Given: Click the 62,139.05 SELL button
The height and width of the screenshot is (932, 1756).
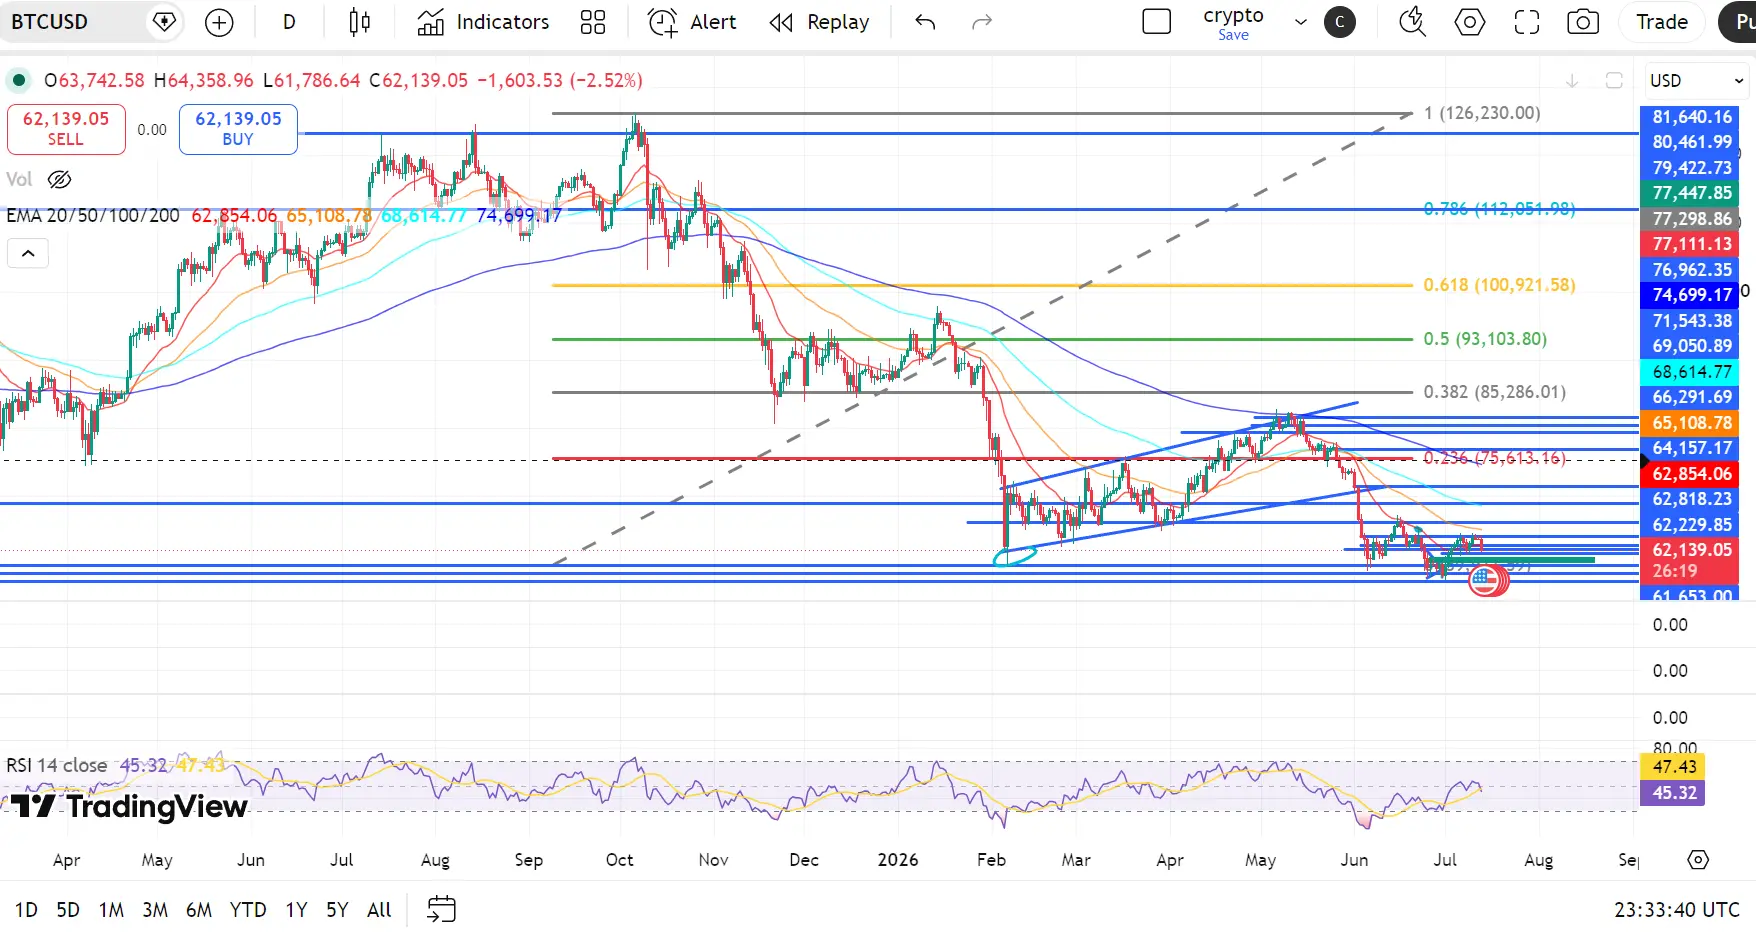Looking at the screenshot, I should [x=66, y=129].
